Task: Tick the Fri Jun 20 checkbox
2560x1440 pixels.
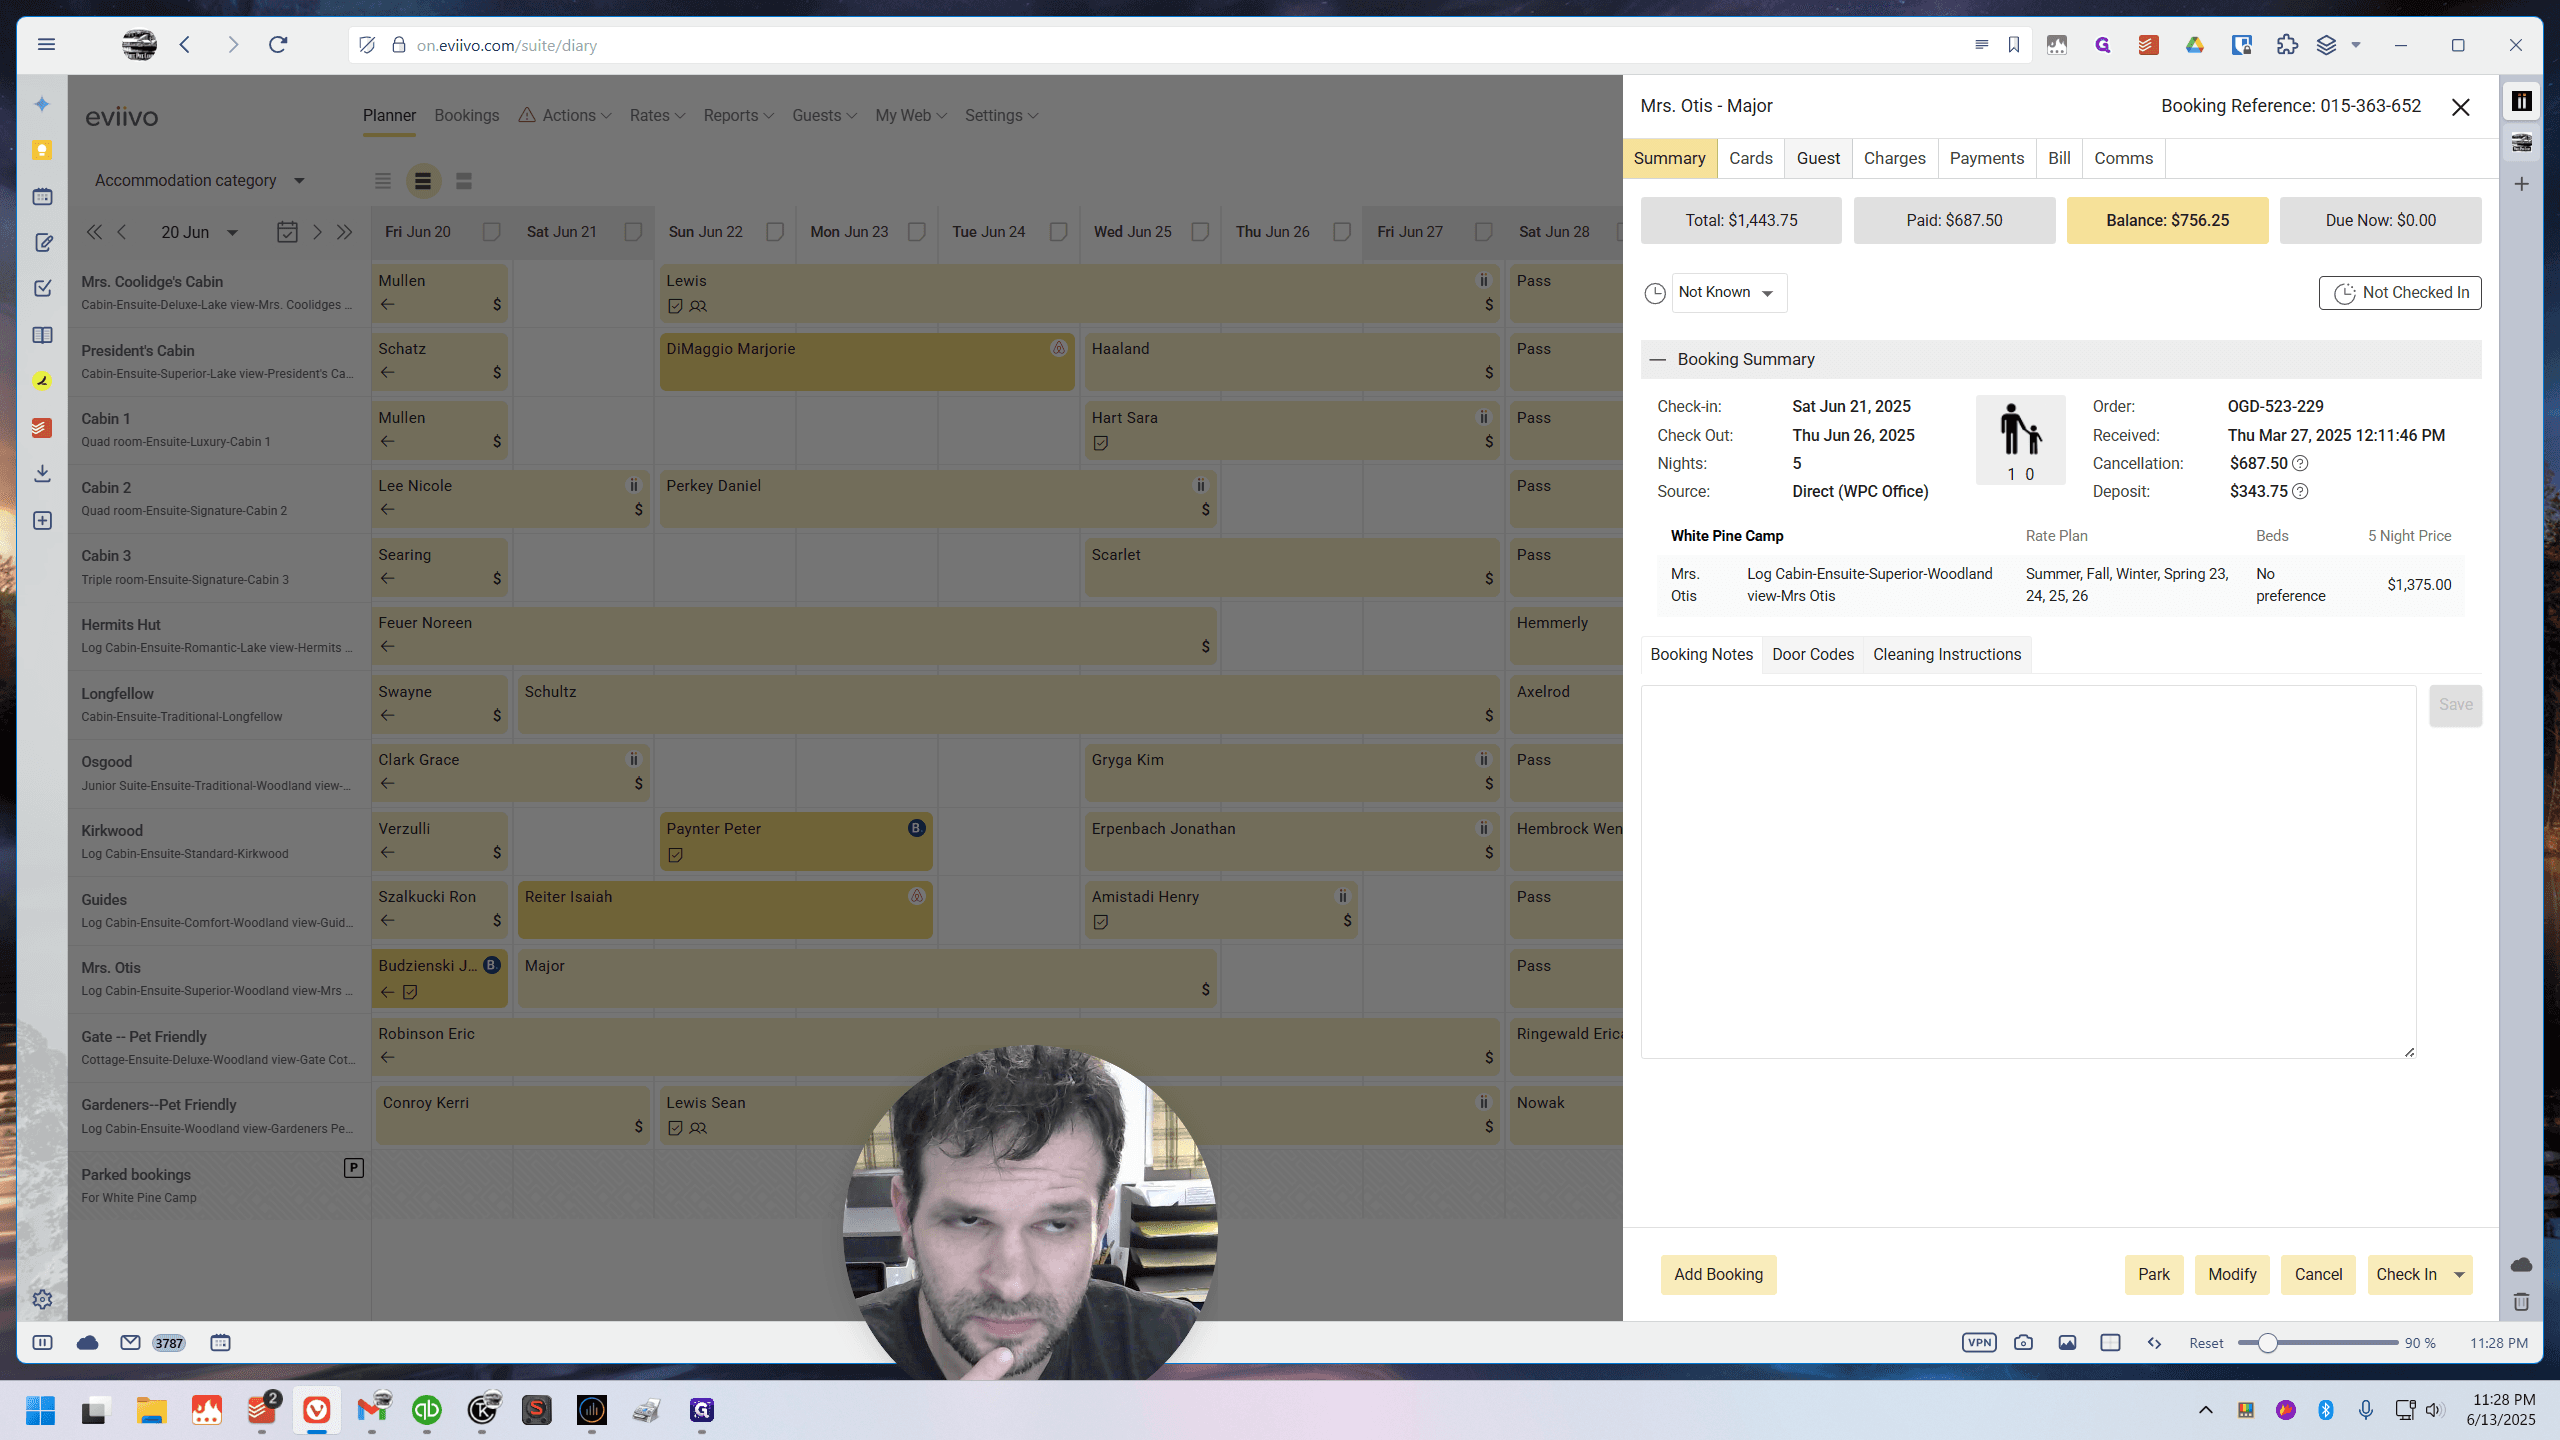Action: coord(491,232)
